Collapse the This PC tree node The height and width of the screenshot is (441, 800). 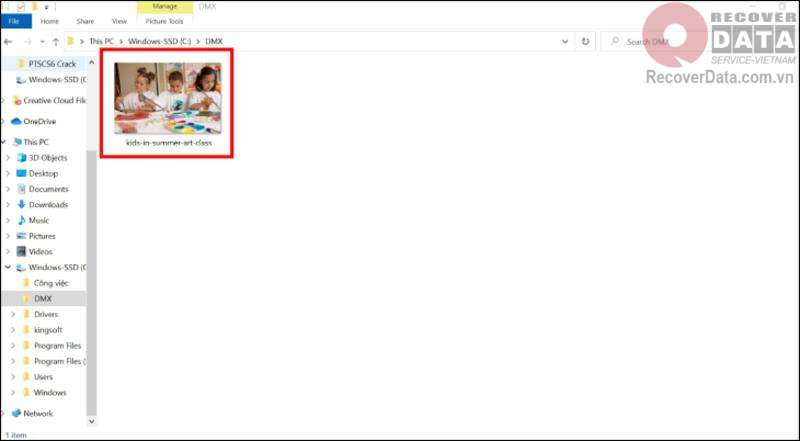[4, 142]
